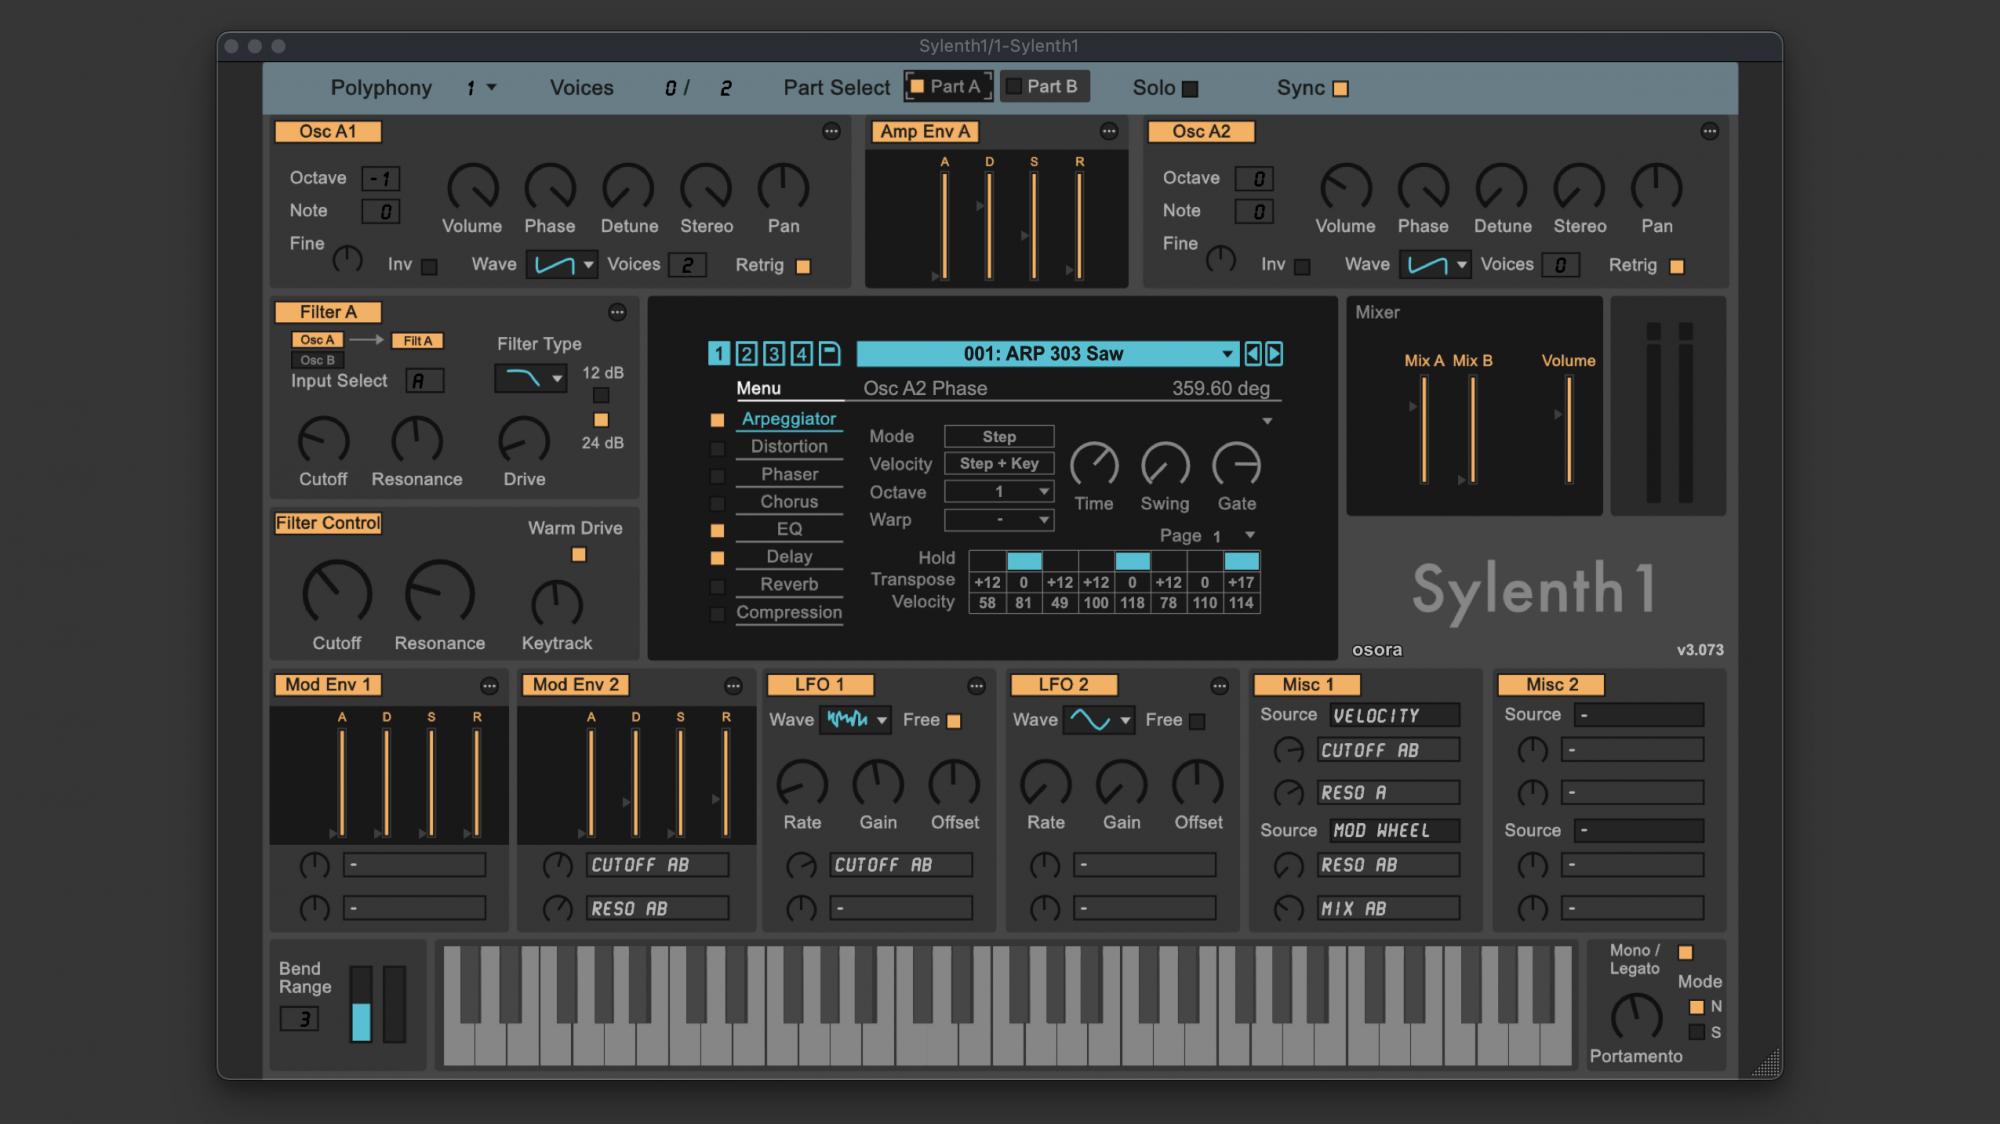Switch to Part A
The width and height of the screenshot is (2000, 1124).
948,87
